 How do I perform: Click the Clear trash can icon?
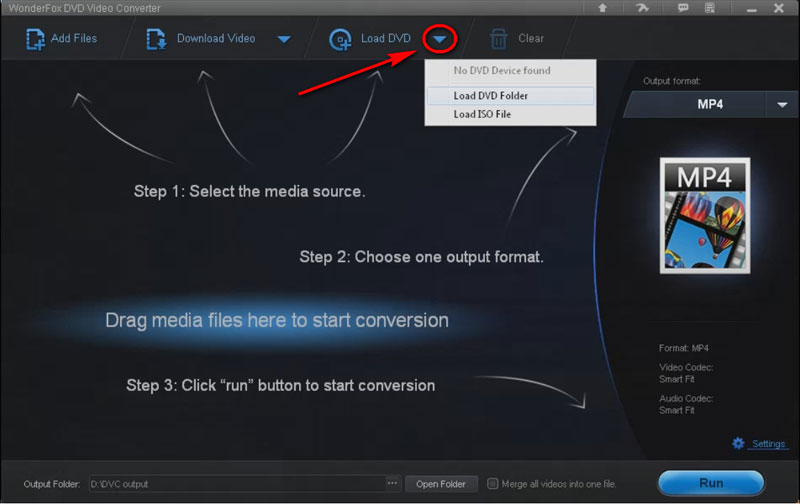(x=498, y=39)
